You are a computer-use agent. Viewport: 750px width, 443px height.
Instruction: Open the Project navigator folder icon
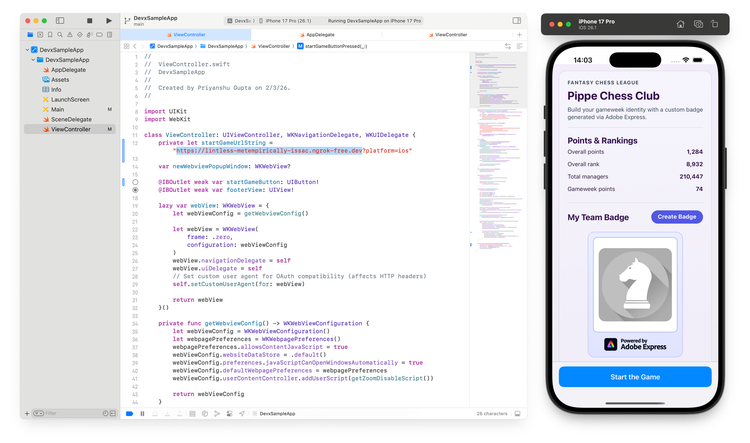pyautogui.click(x=30, y=34)
